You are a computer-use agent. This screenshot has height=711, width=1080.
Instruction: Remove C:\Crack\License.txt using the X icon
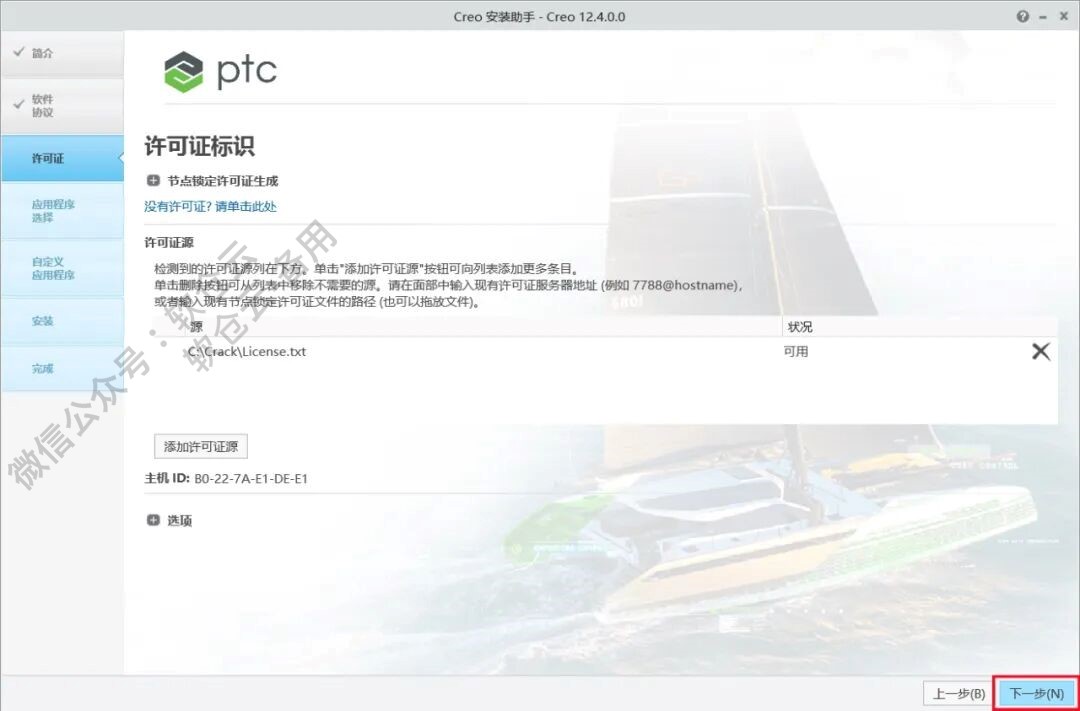(x=1040, y=351)
